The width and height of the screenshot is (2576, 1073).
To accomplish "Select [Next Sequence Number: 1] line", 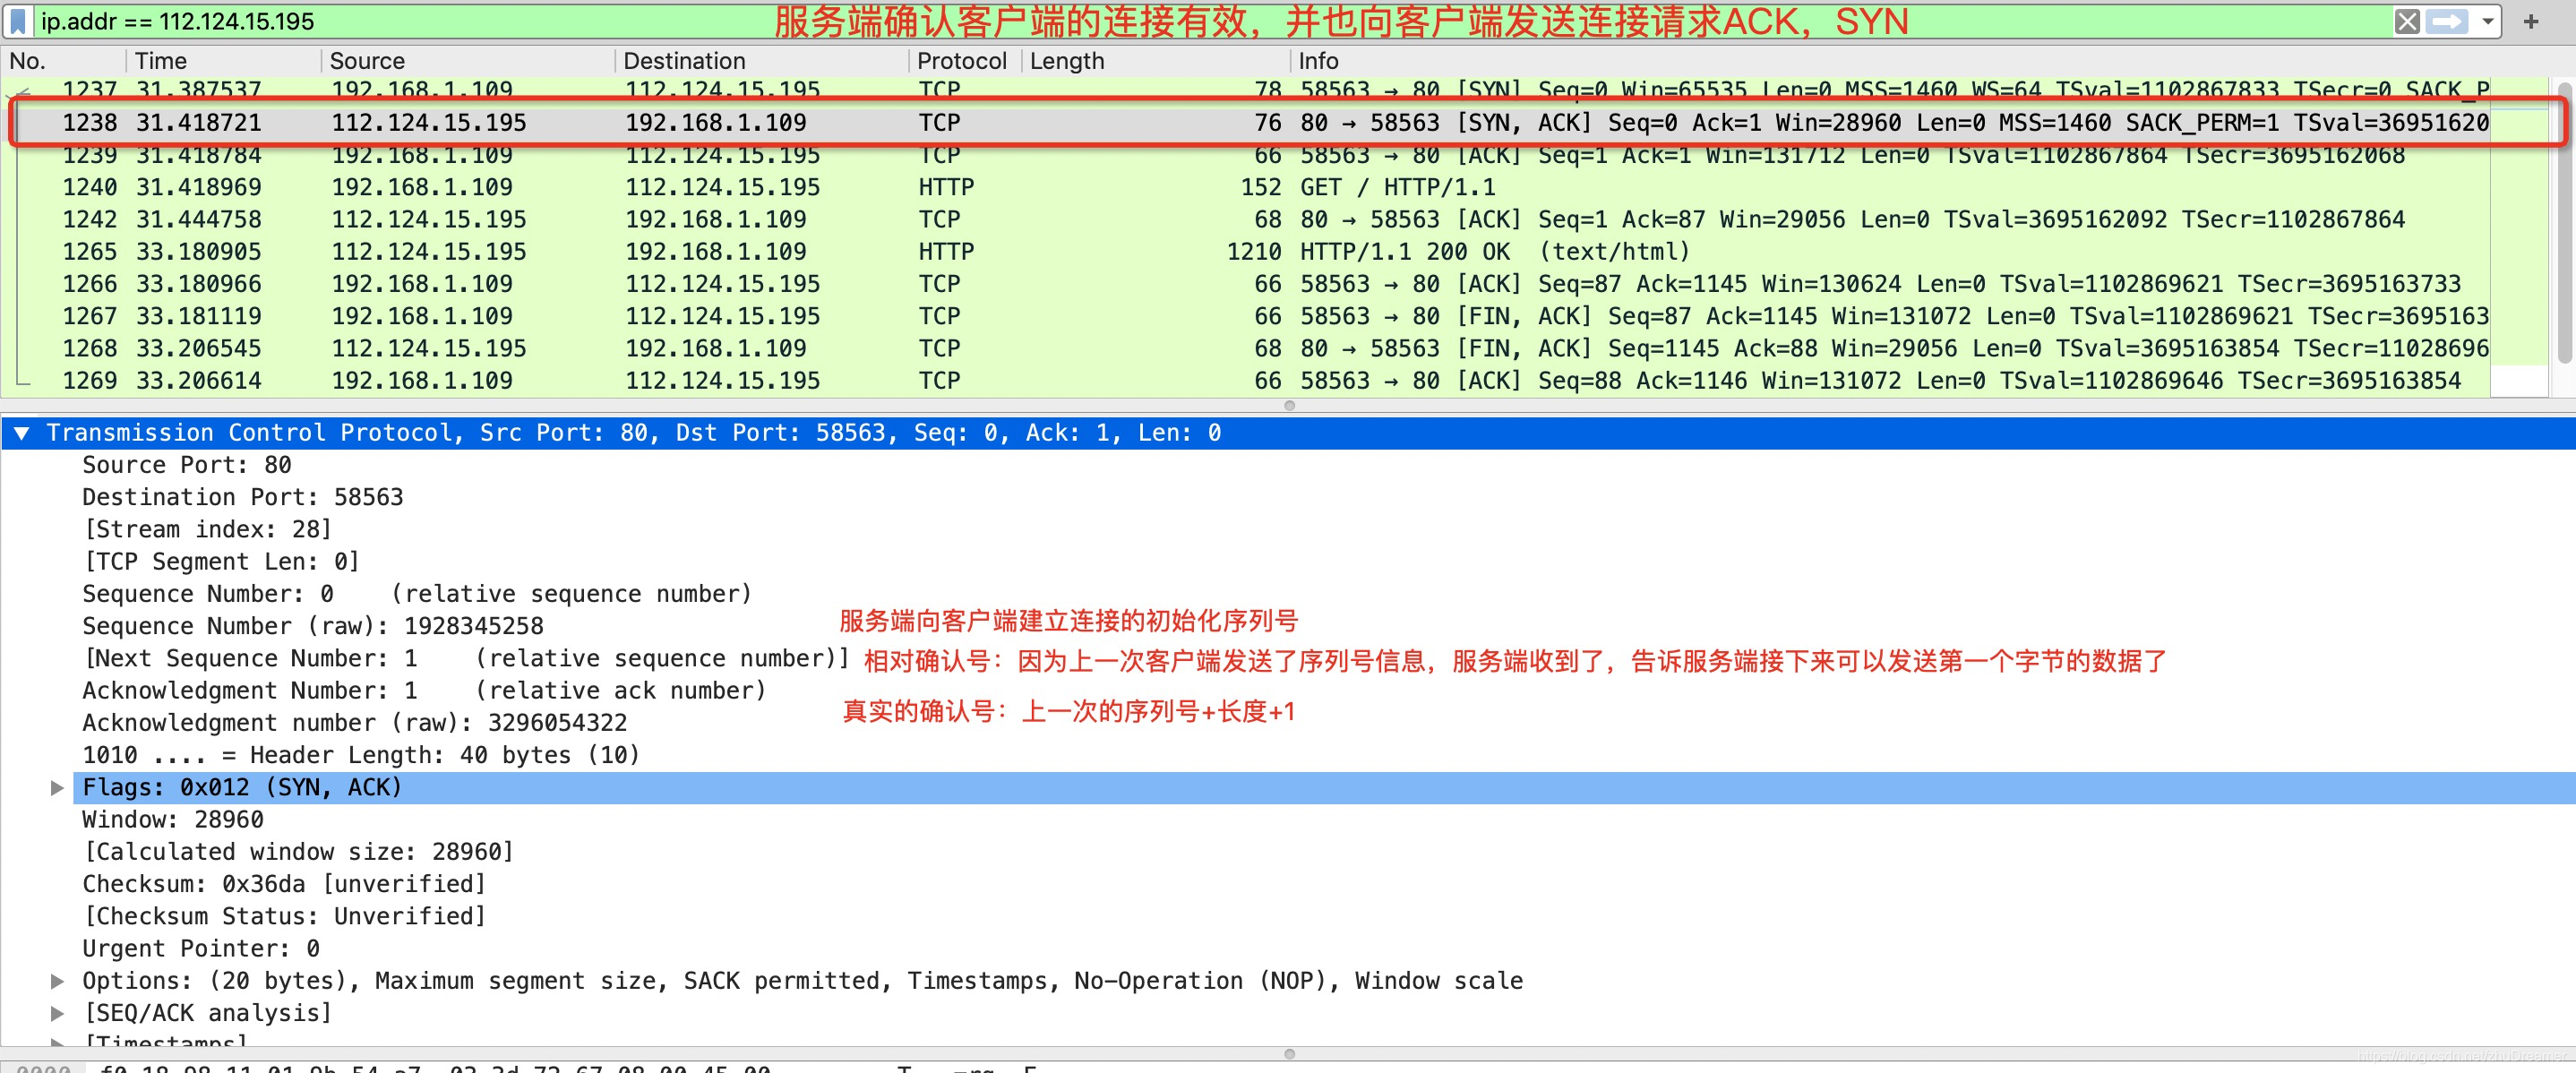I will tap(466, 658).
